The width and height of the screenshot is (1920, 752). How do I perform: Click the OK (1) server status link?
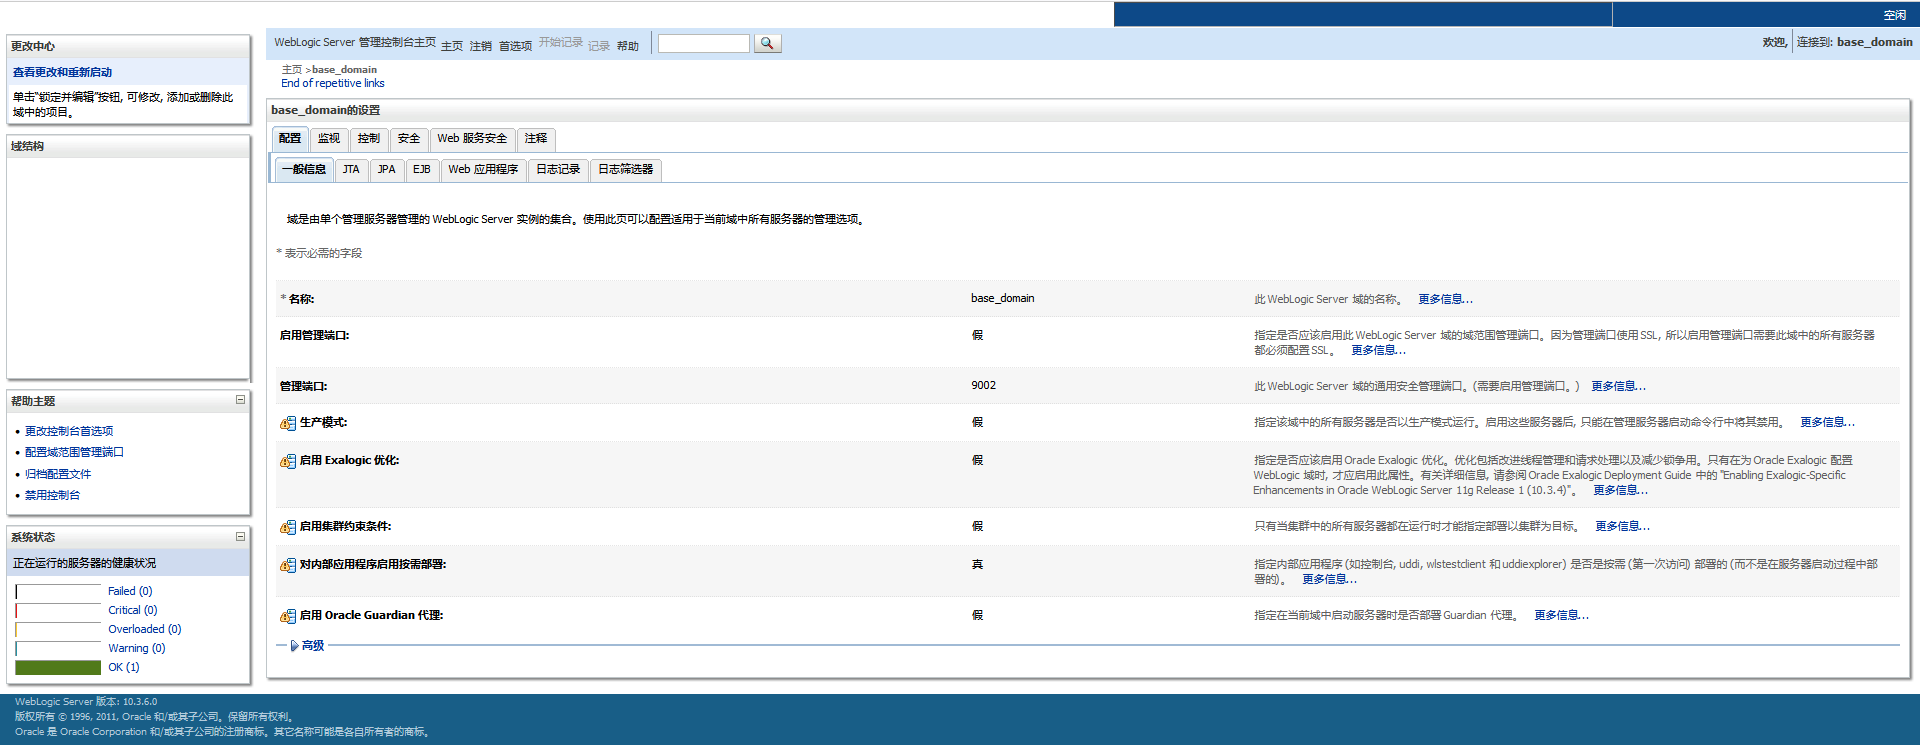coord(124,667)
